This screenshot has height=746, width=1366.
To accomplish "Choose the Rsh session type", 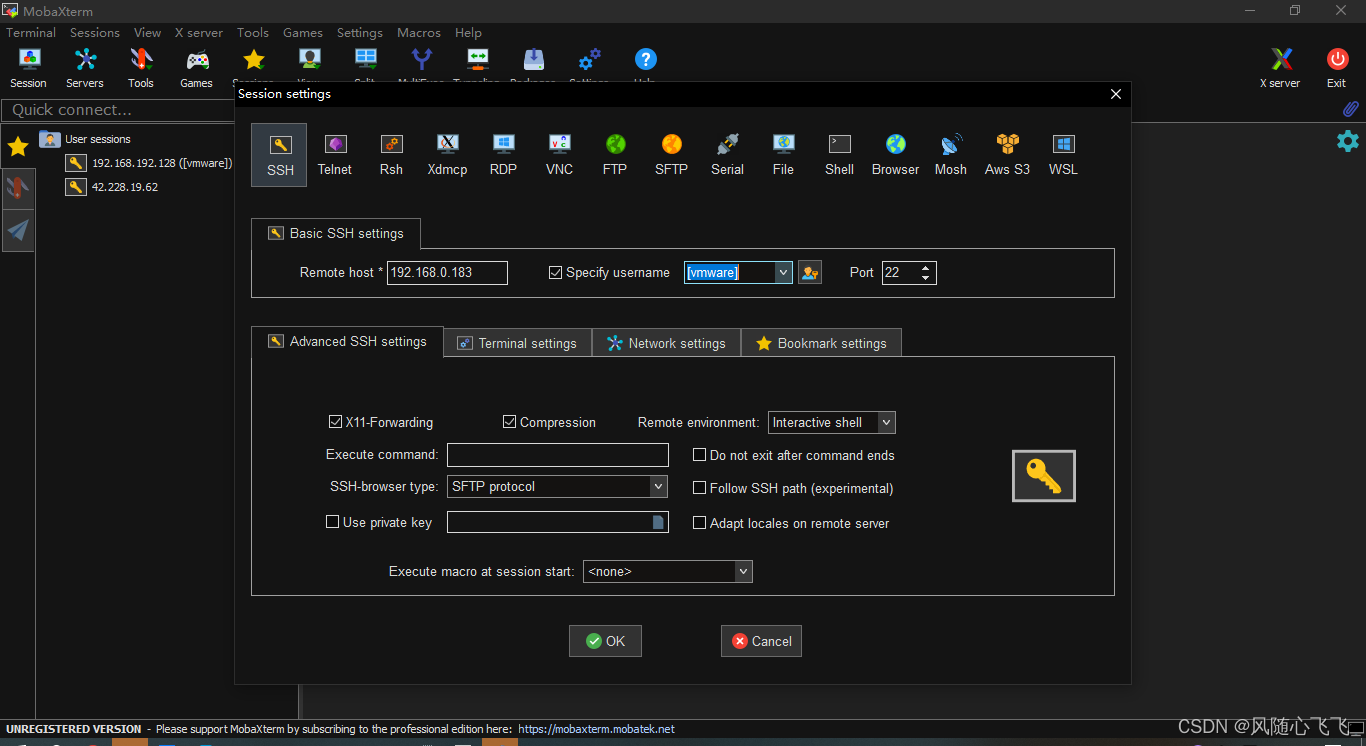I will [391, 155].
